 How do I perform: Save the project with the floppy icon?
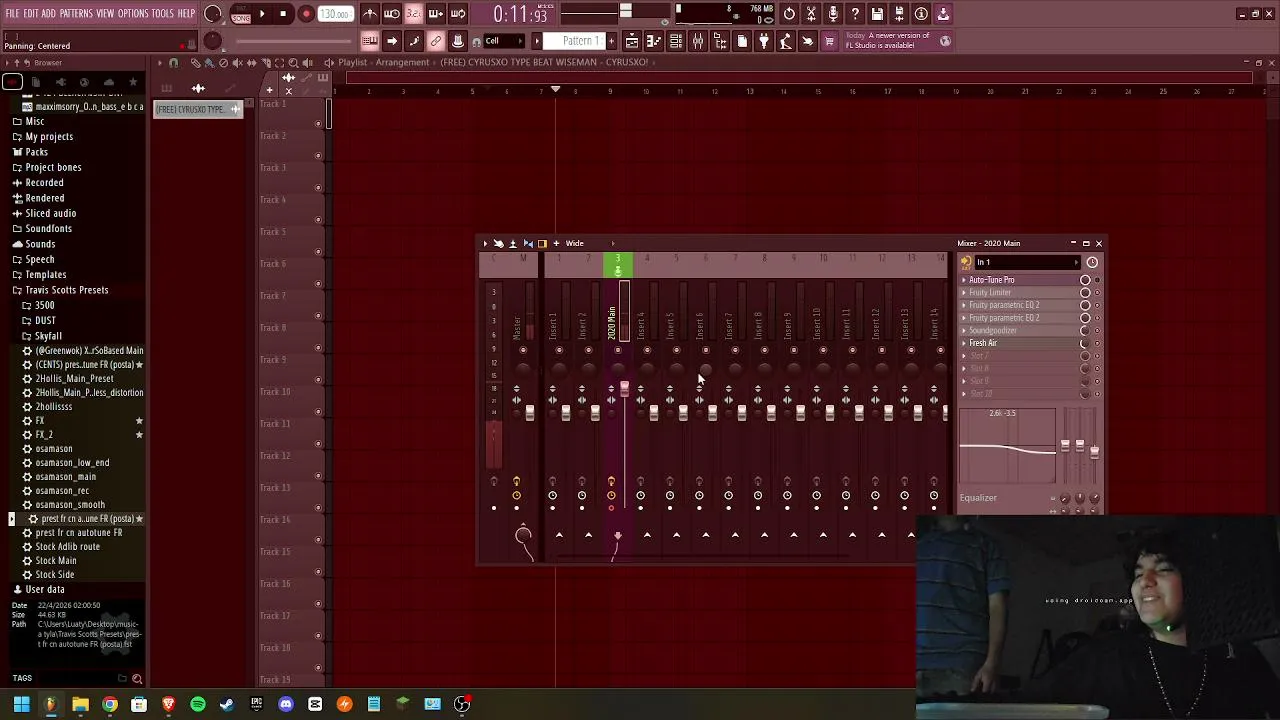[877, 14]
